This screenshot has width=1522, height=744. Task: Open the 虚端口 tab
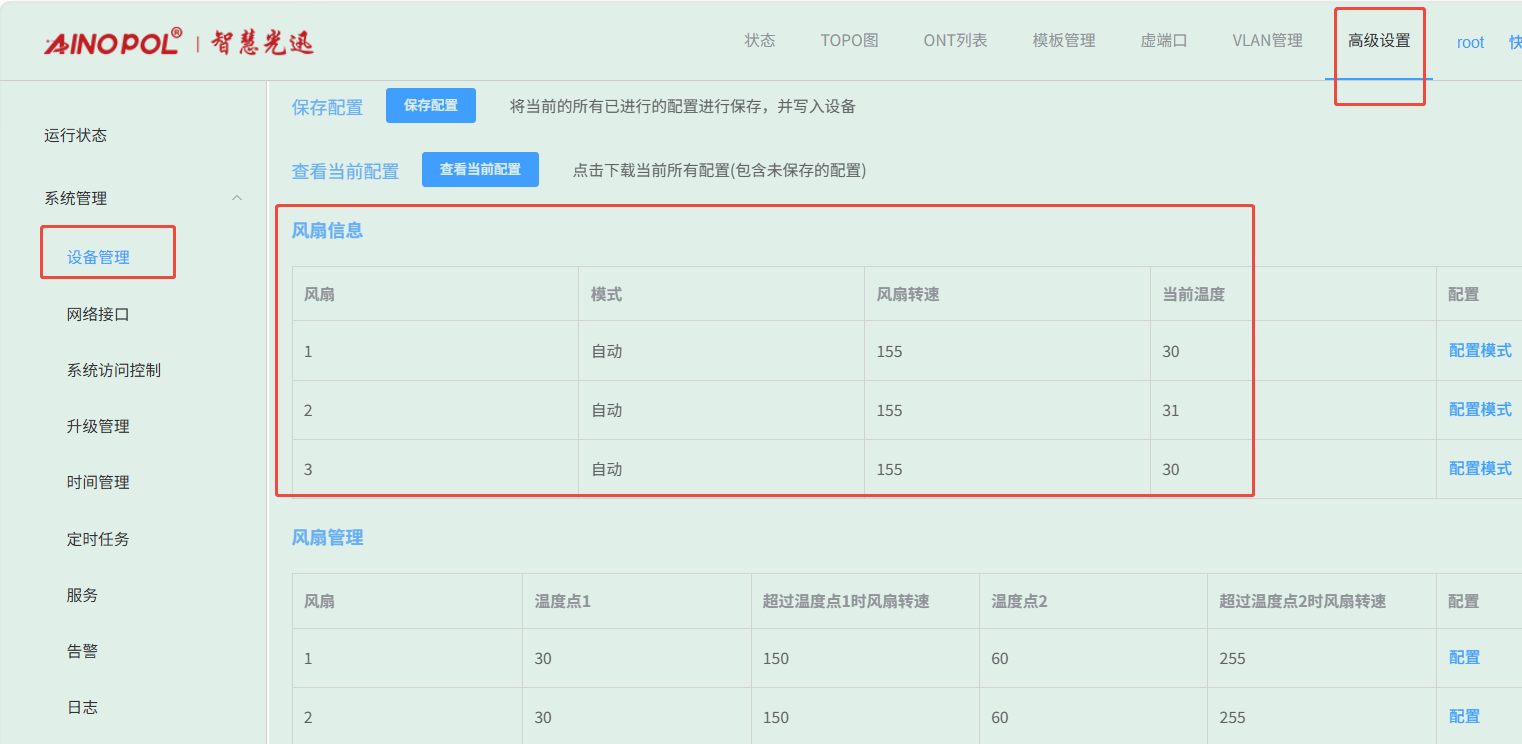click(1163, 41)
